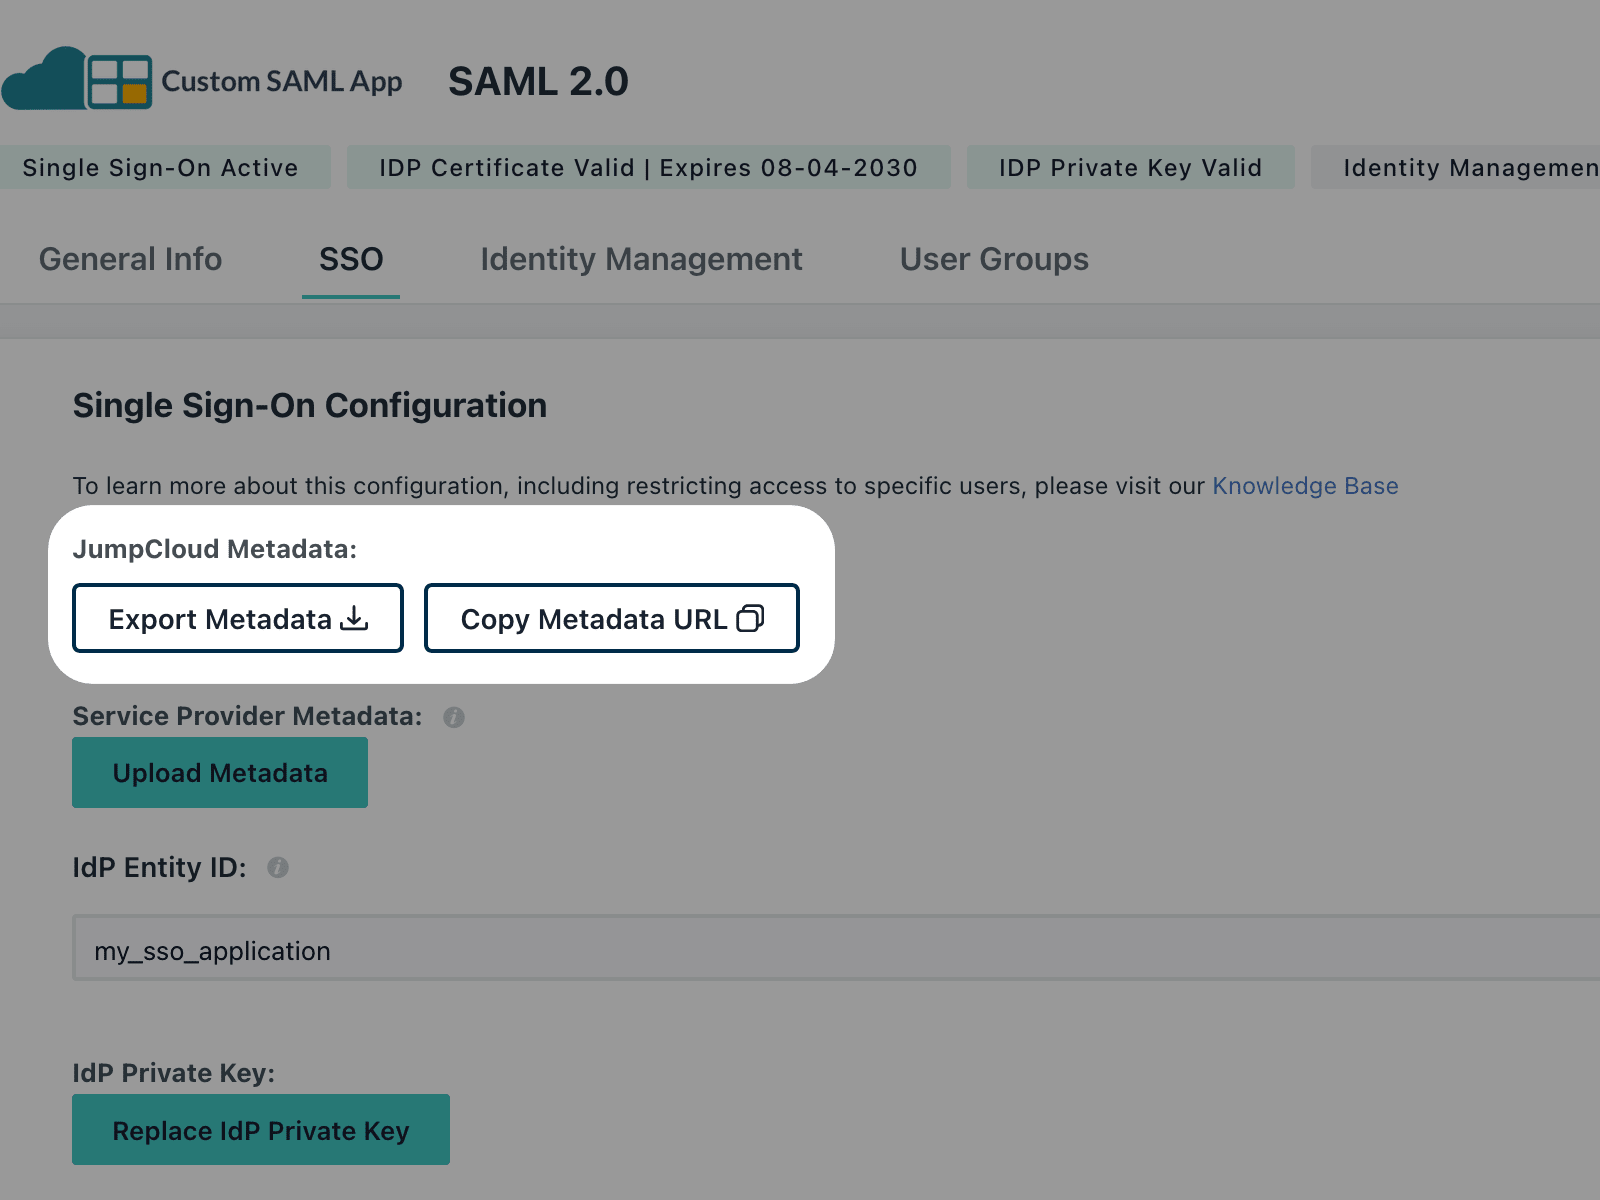The width and height of the screenshot is (1600, 1200).
Task: Open the Knowledge Base link
Action: pyautogui.click(x=1305, y=486)
